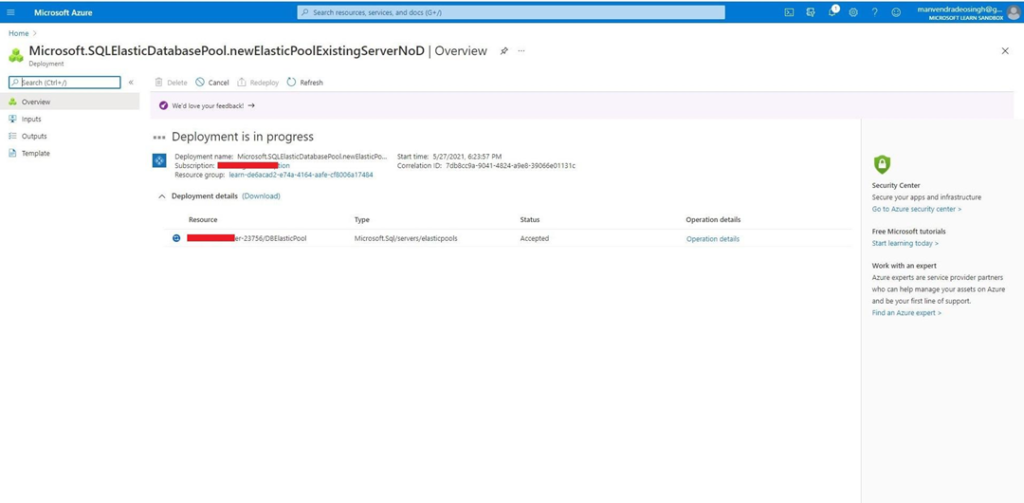This screenshot has width=1024, height=503.
Task: Cancel the deployment
Action: click(x=212, y=82)
